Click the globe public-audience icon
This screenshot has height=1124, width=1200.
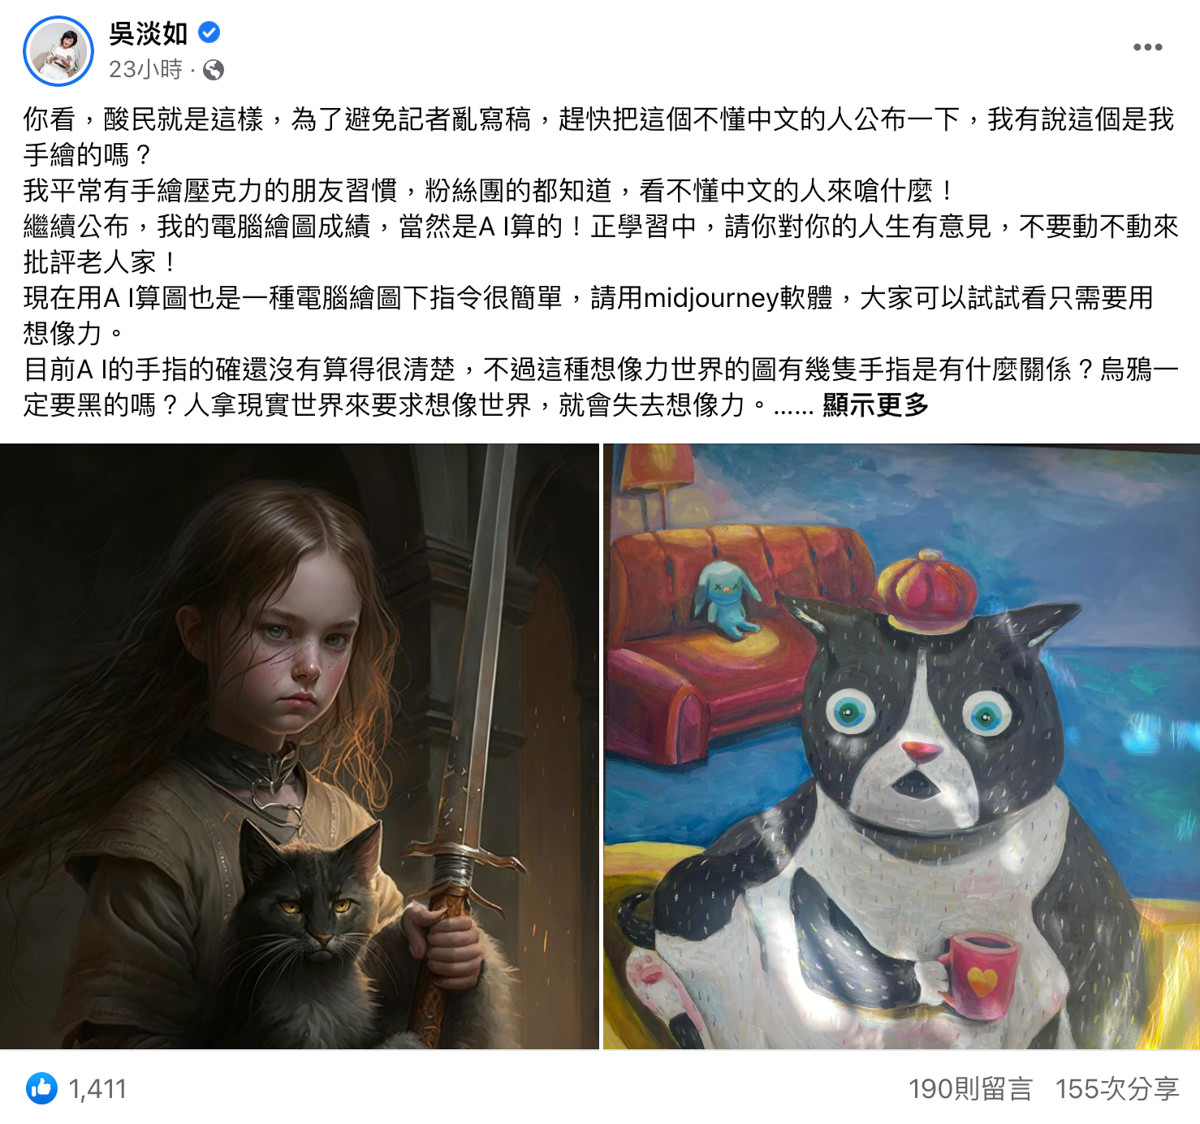point(213,70)
